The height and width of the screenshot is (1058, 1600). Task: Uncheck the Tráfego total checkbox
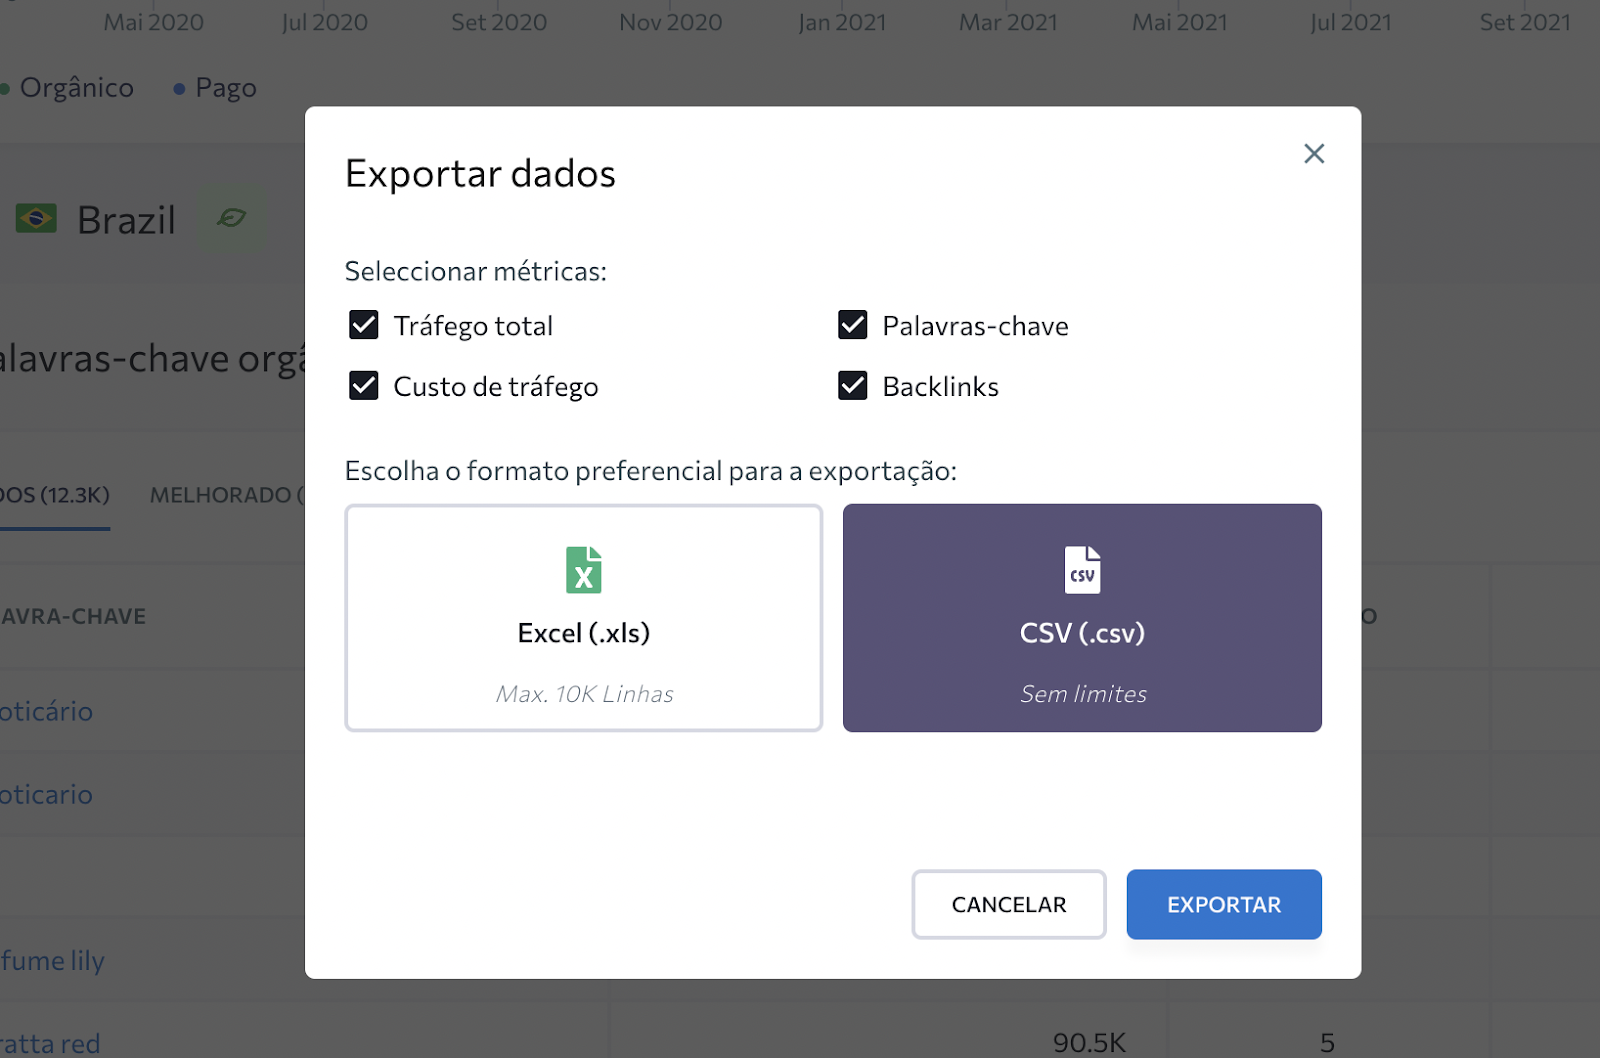coord(364,325)
